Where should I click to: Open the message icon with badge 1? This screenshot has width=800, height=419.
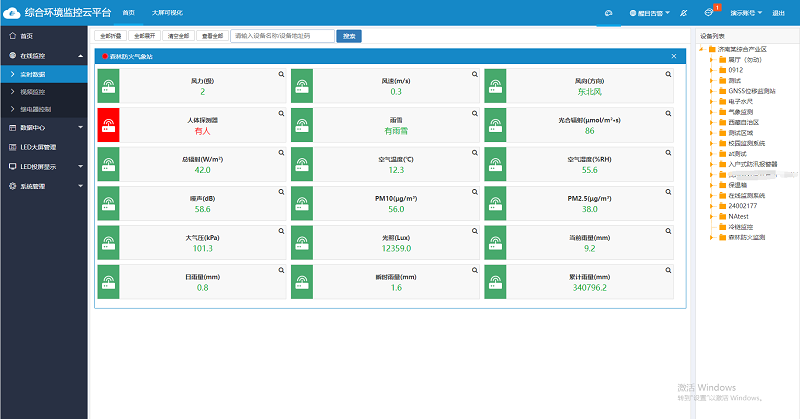709,13
